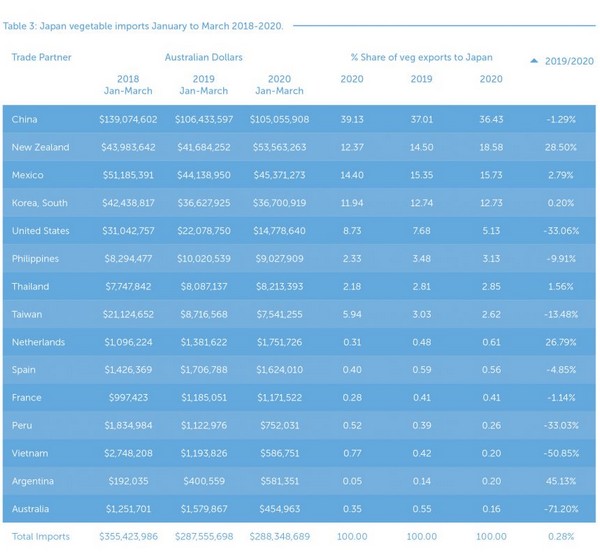Screen dimensions: 600x559
Task: Click the Mexico trade partner cell
Action: [x=28, y=175]
